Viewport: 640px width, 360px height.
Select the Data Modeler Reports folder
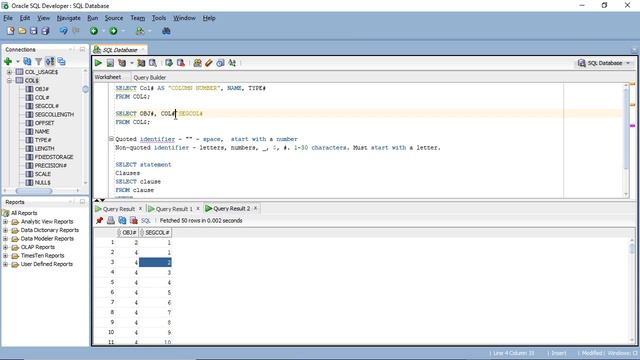47,238
